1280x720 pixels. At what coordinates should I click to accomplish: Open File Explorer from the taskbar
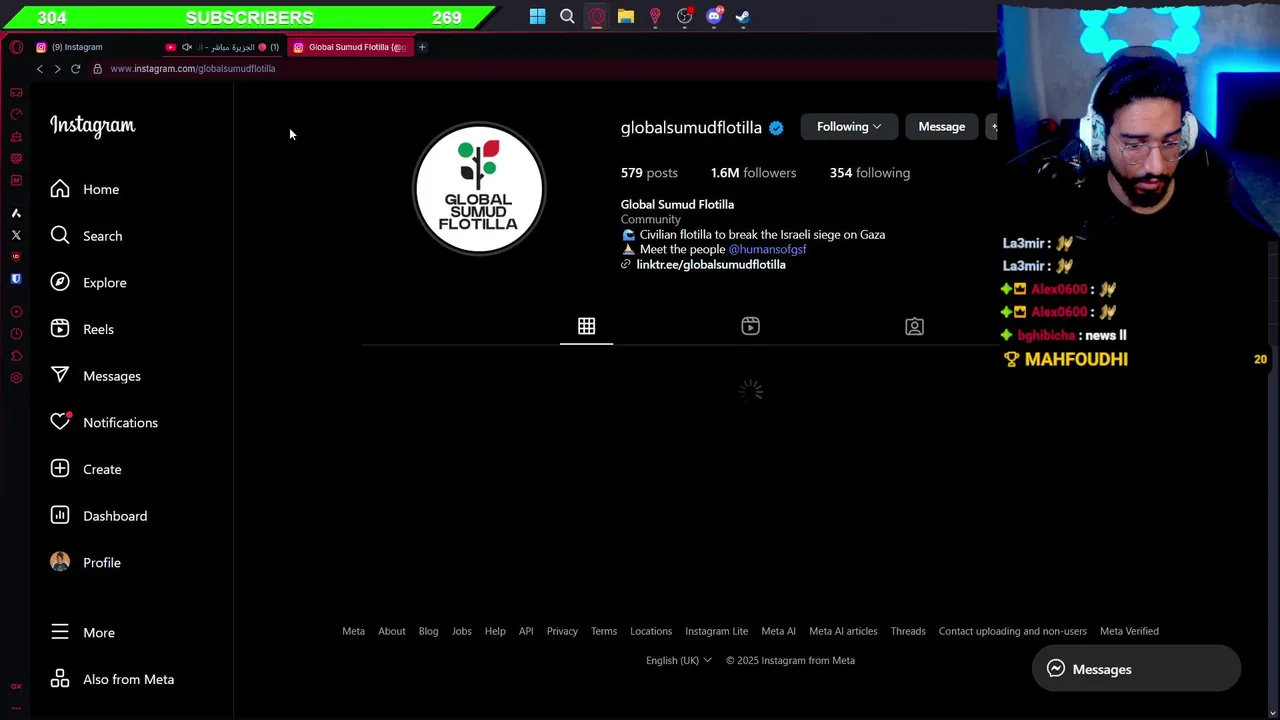click(626, 17)
